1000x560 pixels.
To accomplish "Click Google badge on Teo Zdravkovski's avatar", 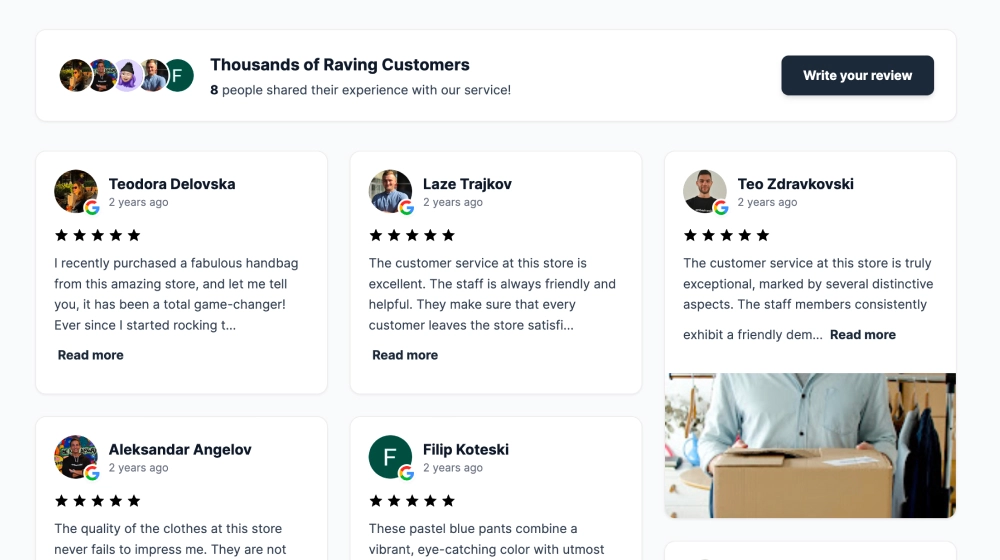I will pos(721,207).
